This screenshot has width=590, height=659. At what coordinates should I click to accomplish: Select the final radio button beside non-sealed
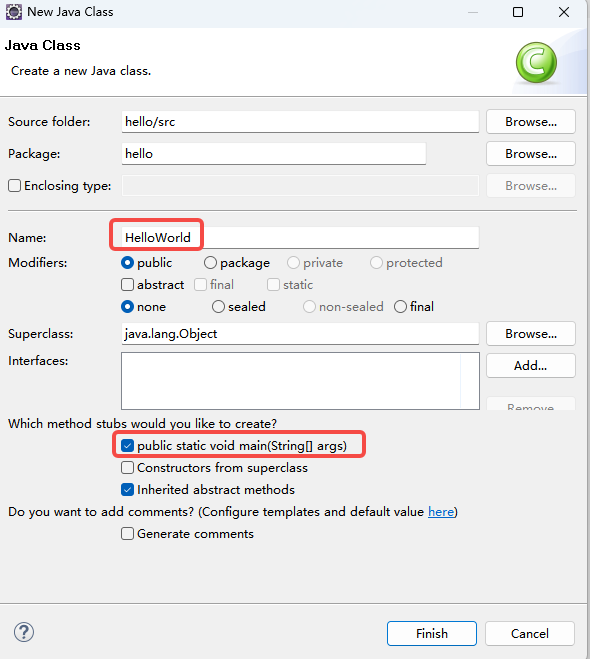(x=400, y=306)
